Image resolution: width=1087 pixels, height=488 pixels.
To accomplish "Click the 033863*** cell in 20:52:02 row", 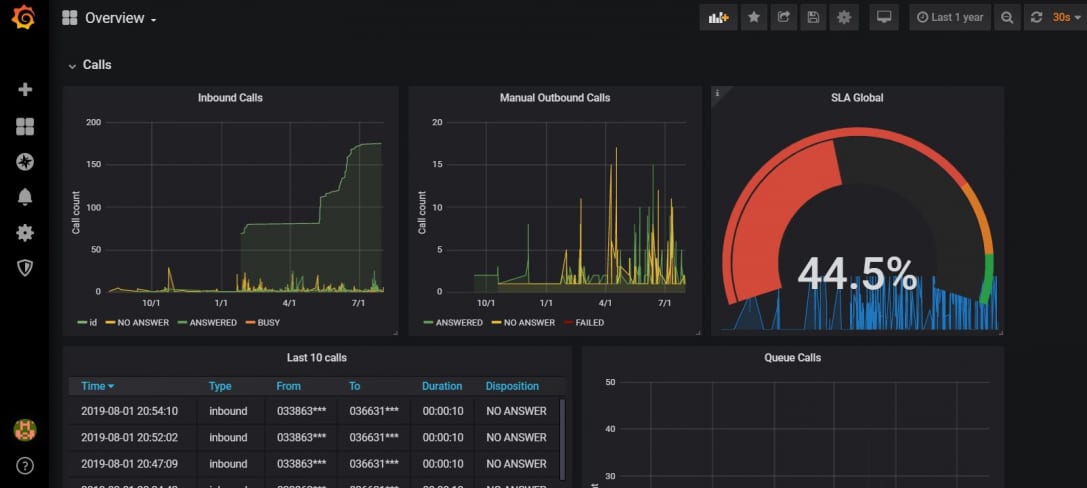I will 302,437.
